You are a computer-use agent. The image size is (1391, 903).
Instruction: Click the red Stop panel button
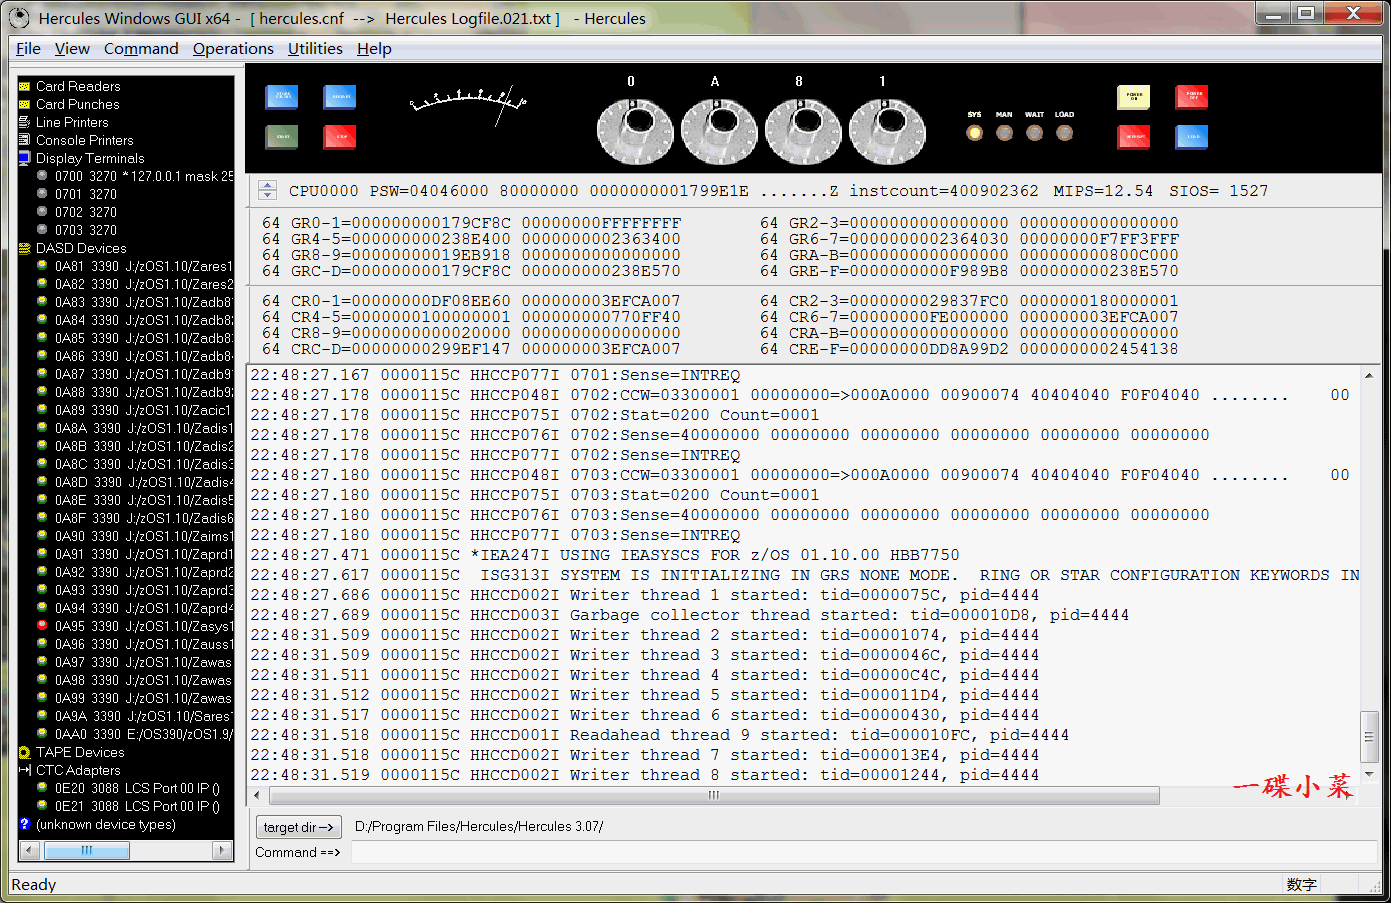point(340,137)
